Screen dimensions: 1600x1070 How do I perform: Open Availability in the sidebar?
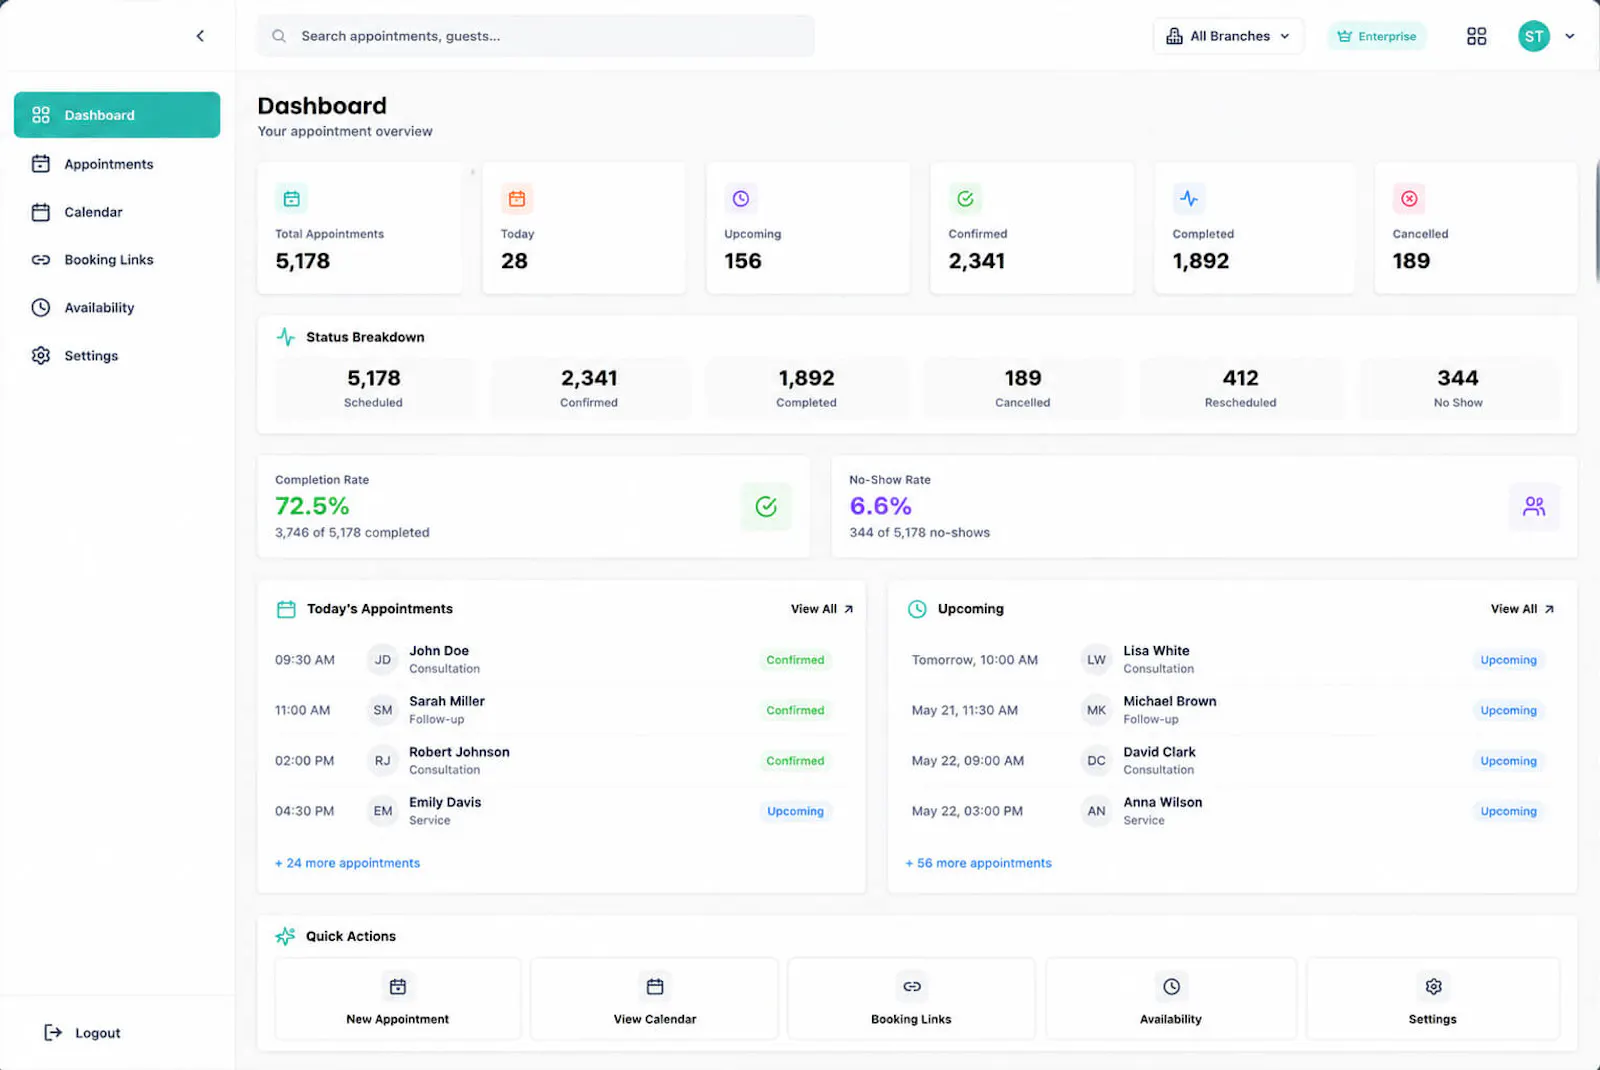117,308
